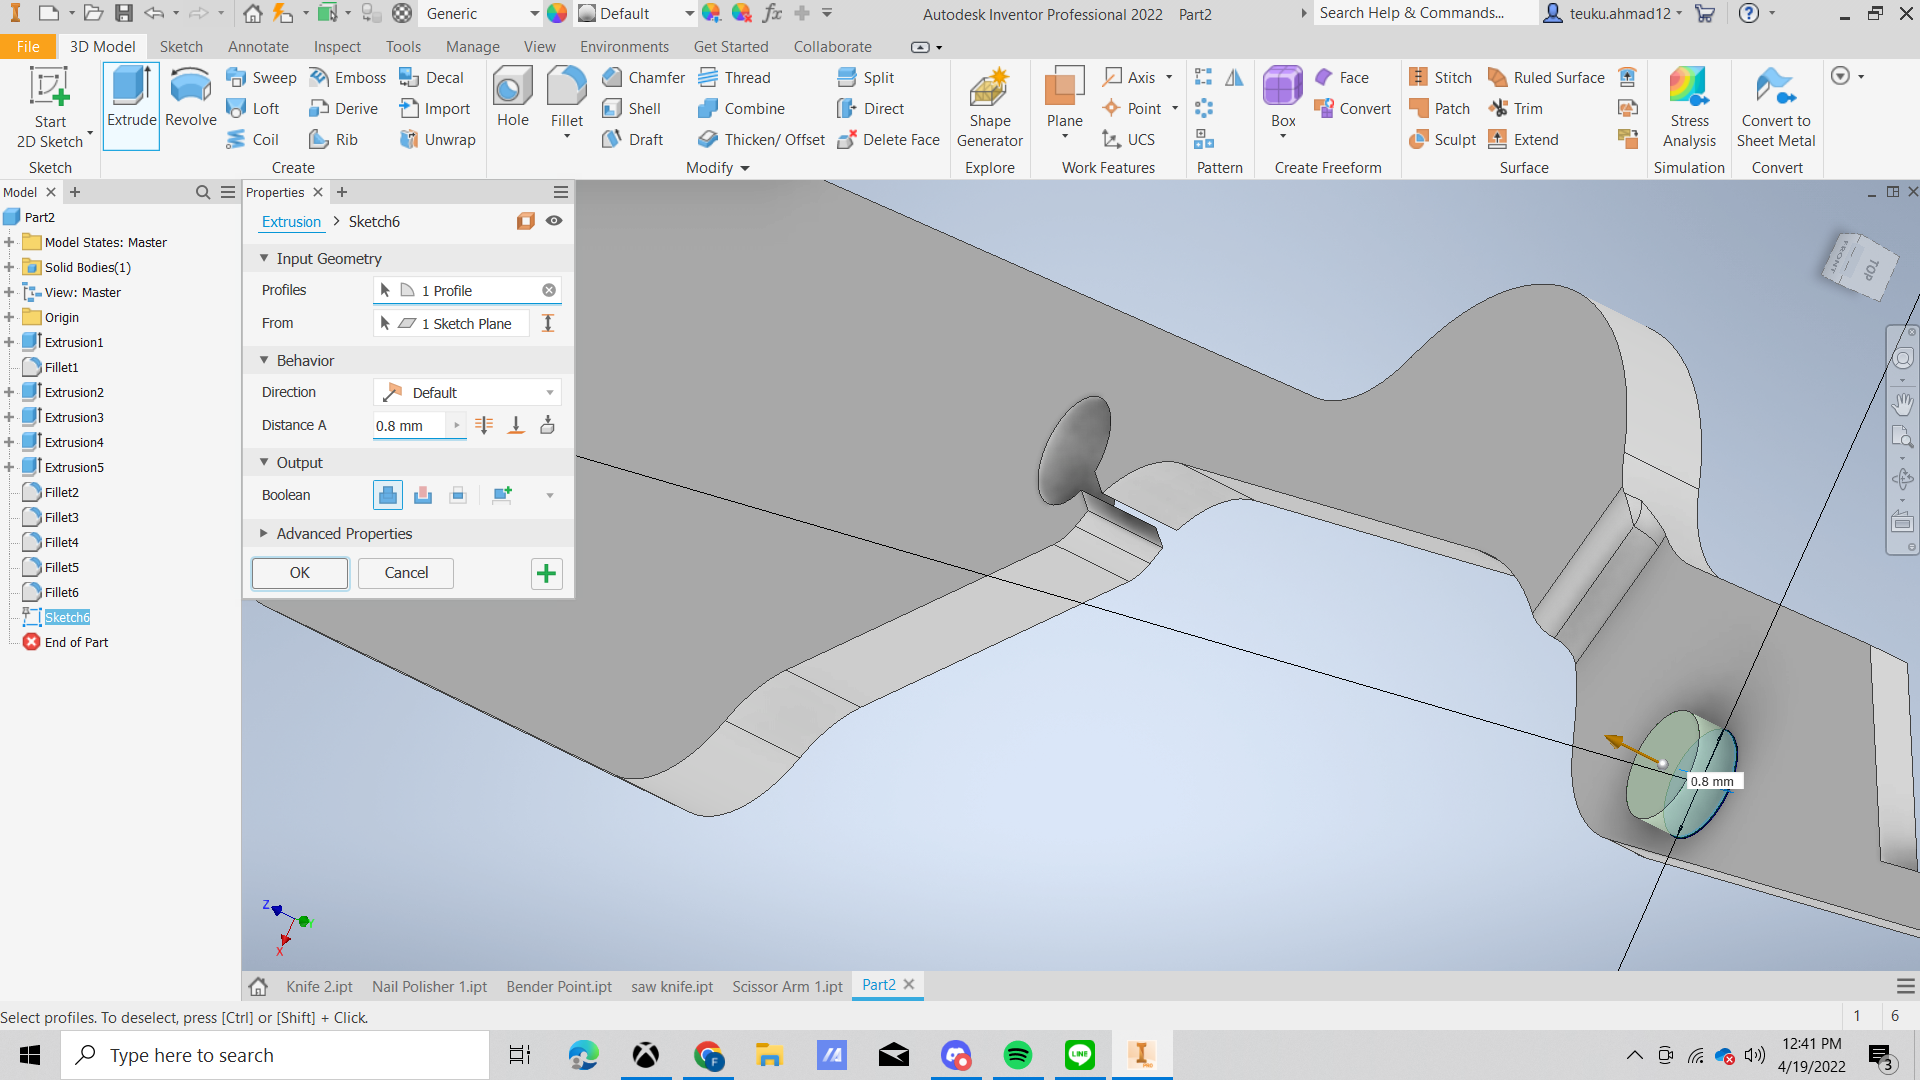The image size is (1920, 1080).
Task: Open the appearance color wheel swatch
Action: 557,14
